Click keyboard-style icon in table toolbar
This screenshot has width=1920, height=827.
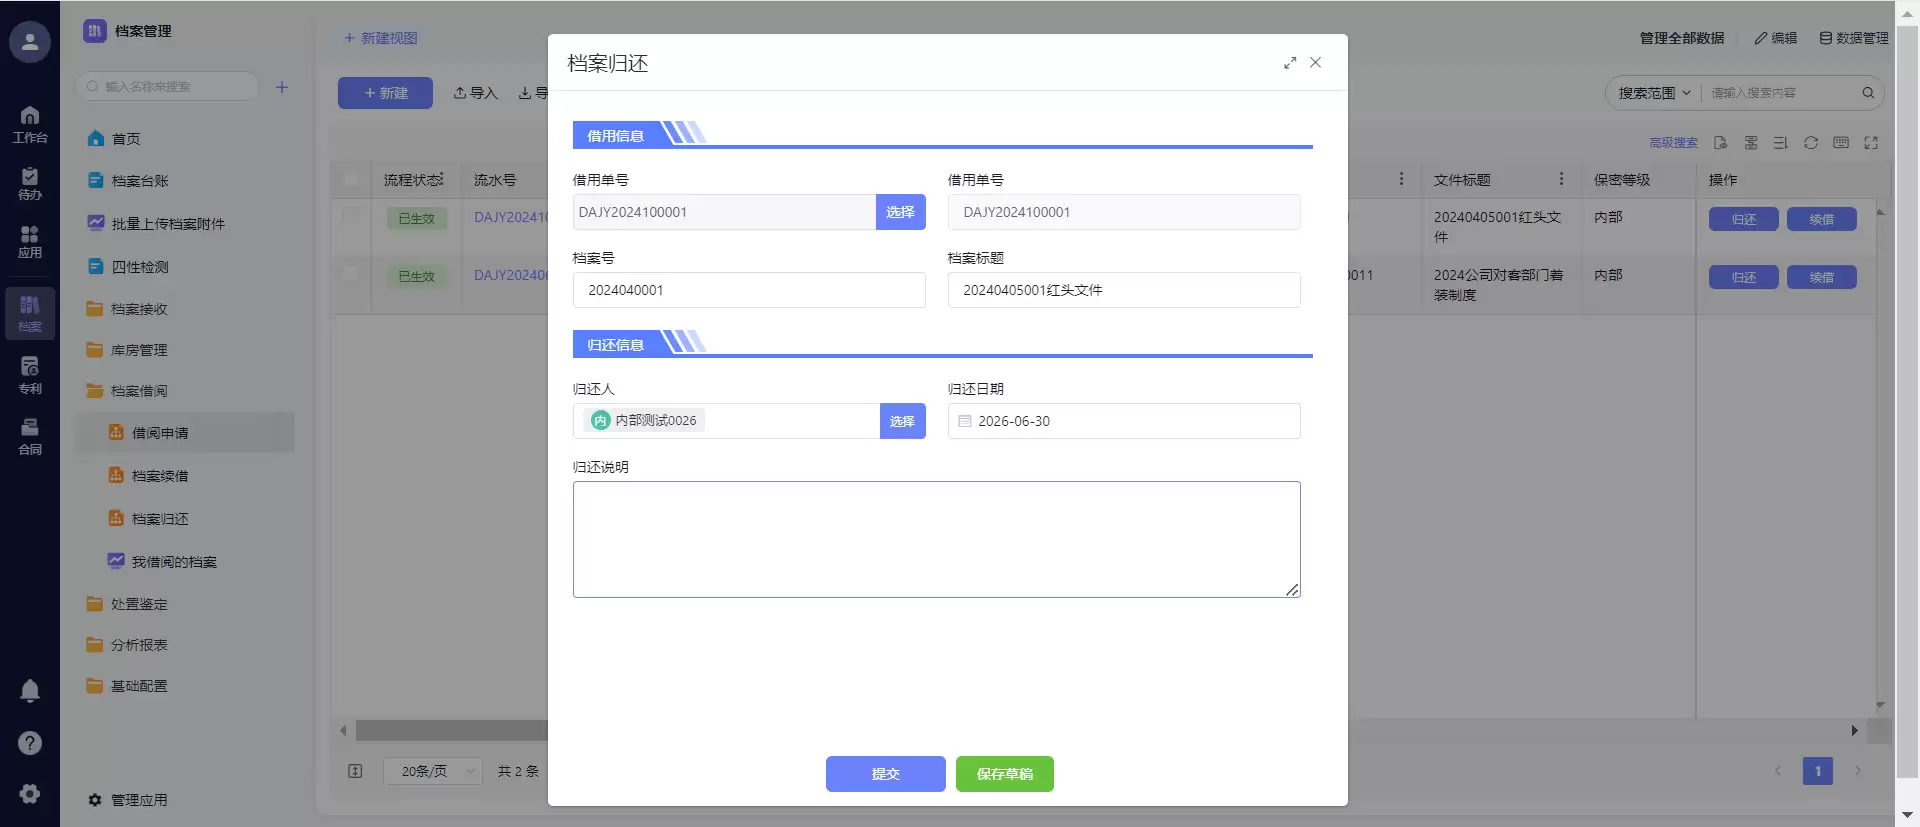pos(1841,143)
